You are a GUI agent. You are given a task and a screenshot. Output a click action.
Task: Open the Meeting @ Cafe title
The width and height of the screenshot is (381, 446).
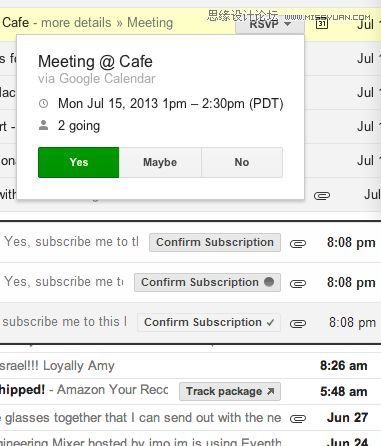click(95, 62)
